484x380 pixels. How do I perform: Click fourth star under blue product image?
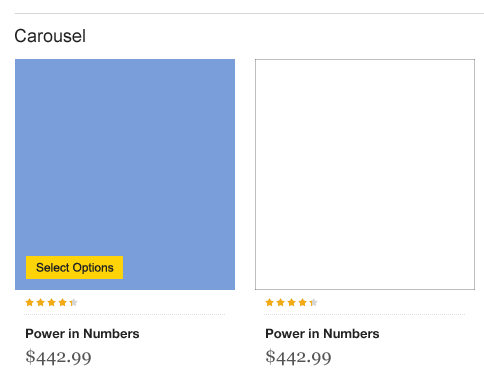point(63,302)
